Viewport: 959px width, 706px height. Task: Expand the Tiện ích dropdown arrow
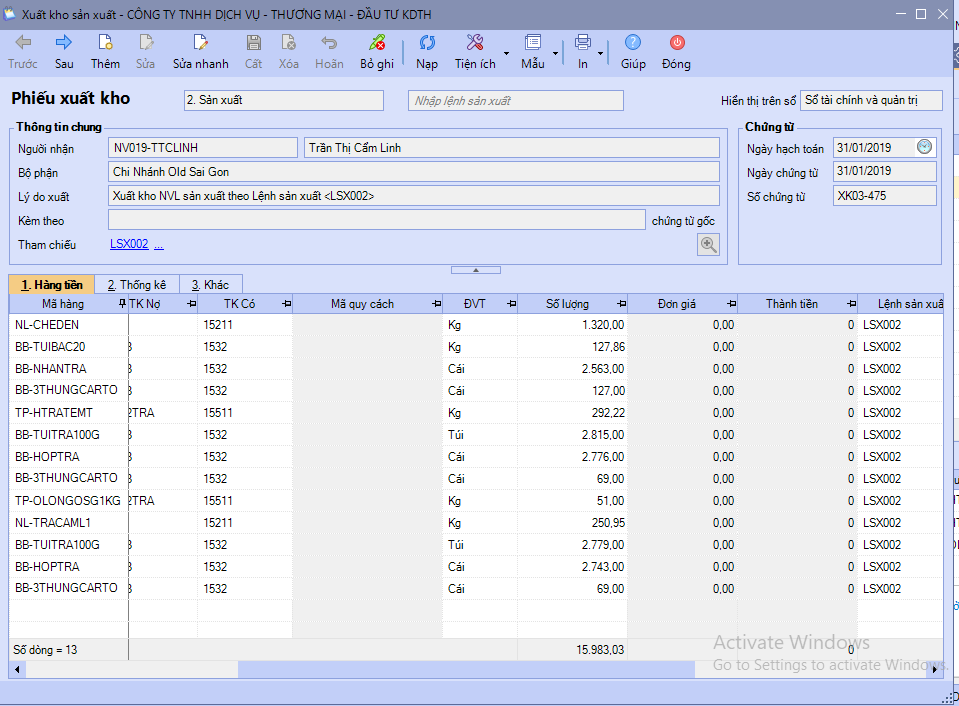(506, 53)
